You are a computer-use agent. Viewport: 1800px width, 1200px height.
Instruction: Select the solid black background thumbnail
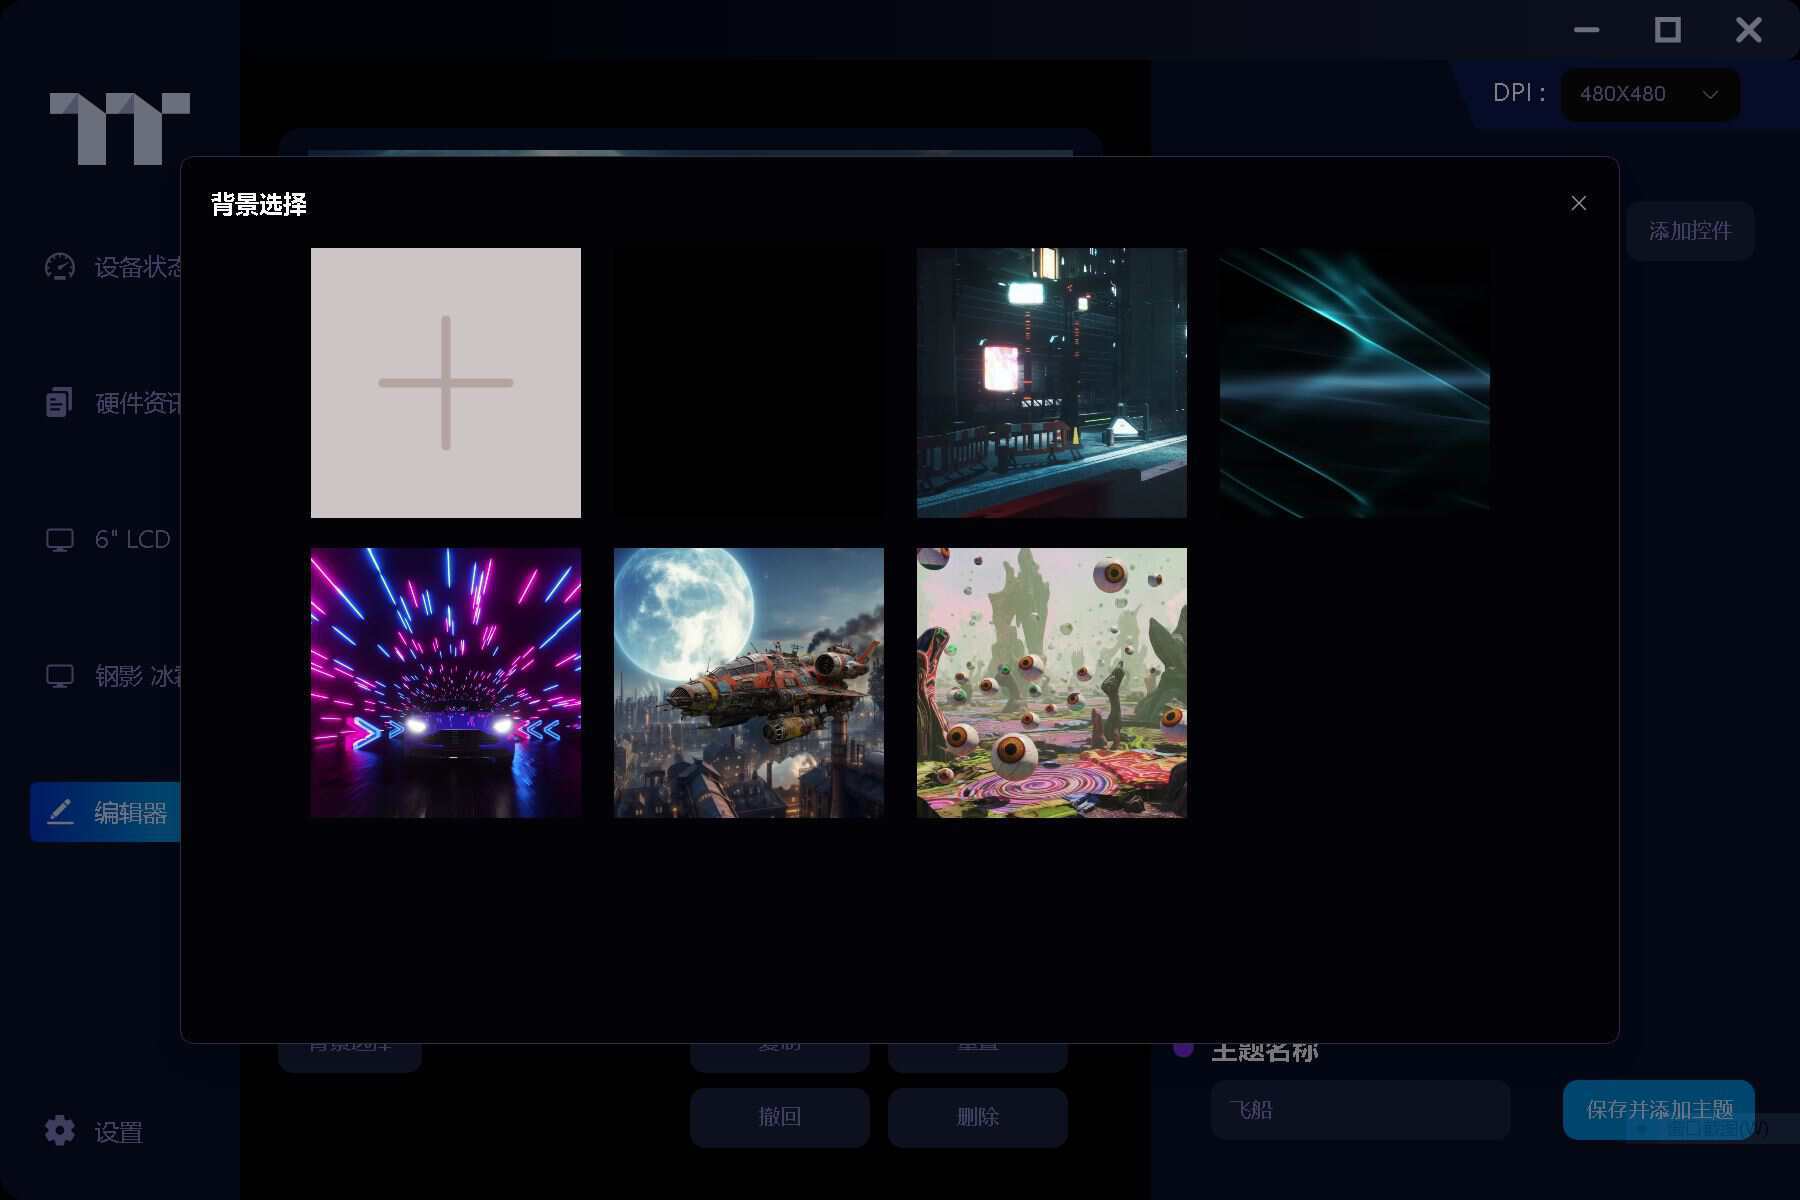point(748,383)
